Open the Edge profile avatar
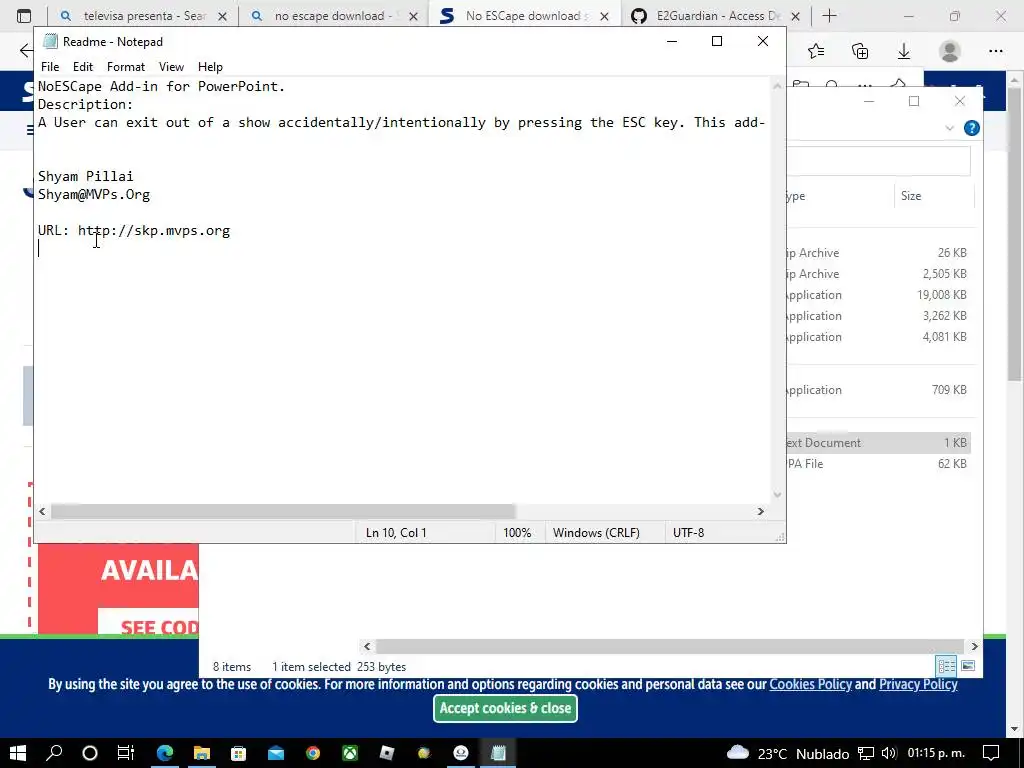Screen dimensions: 1024x768 point(950,50)
